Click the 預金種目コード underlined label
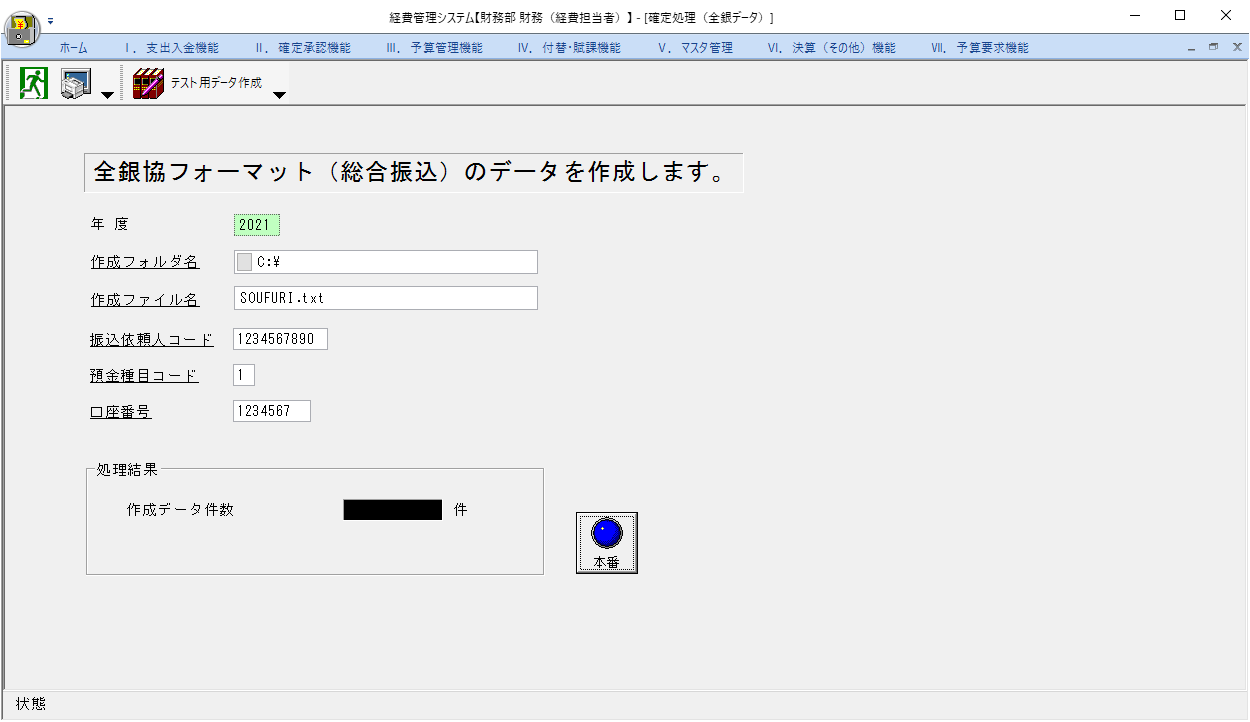This screenshot has height=722, width=1250. [x=145, y=376]
